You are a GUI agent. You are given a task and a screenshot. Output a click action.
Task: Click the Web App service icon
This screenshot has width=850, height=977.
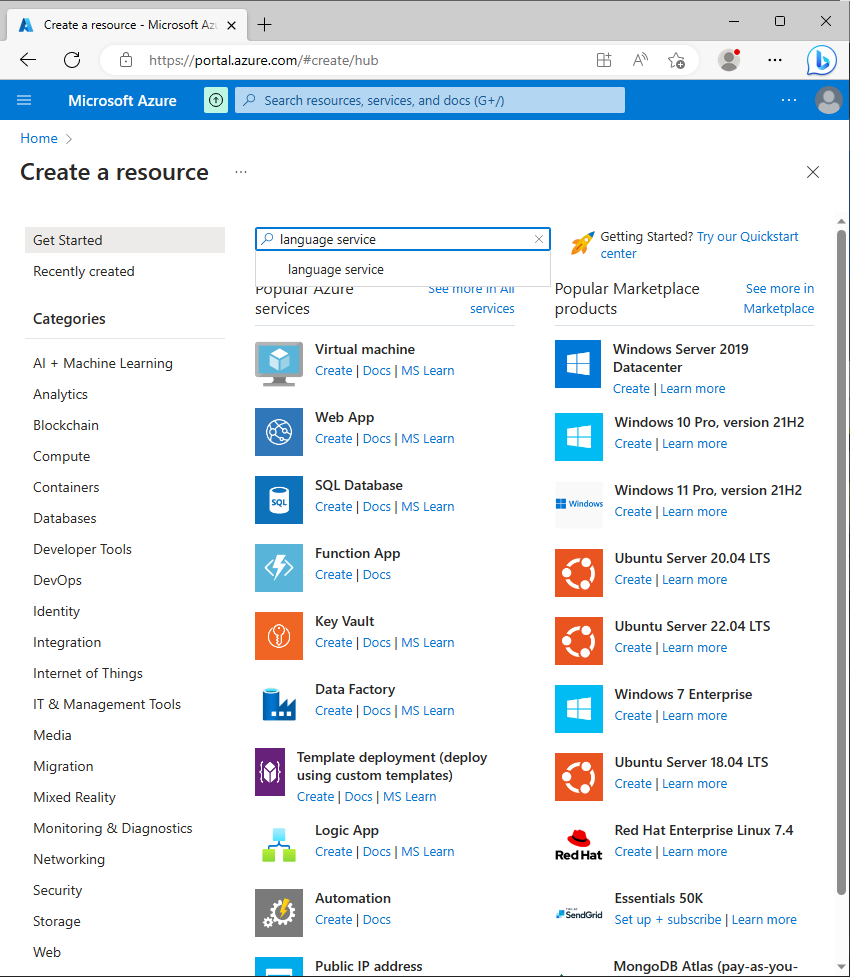tap(279, 432)
